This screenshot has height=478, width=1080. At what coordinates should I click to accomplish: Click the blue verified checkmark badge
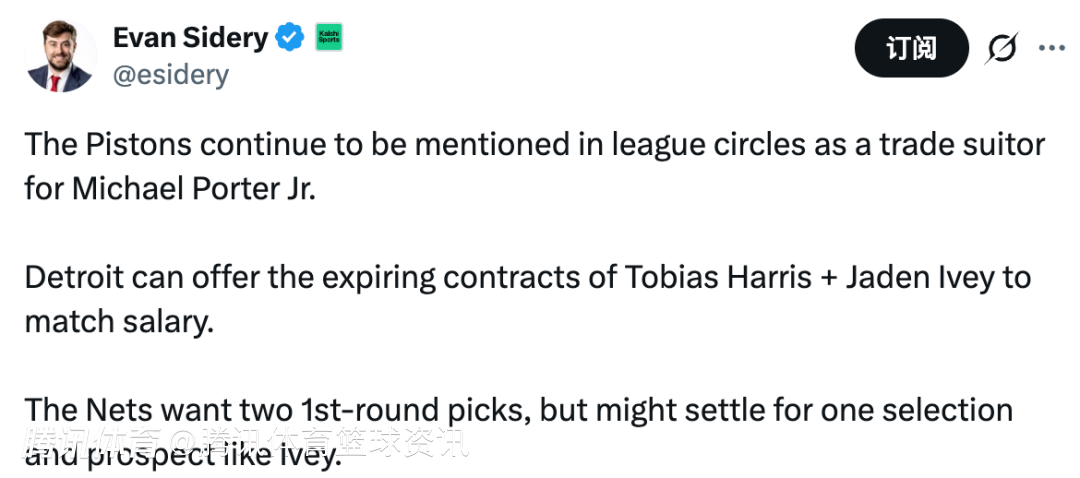(x=289, y=39)
